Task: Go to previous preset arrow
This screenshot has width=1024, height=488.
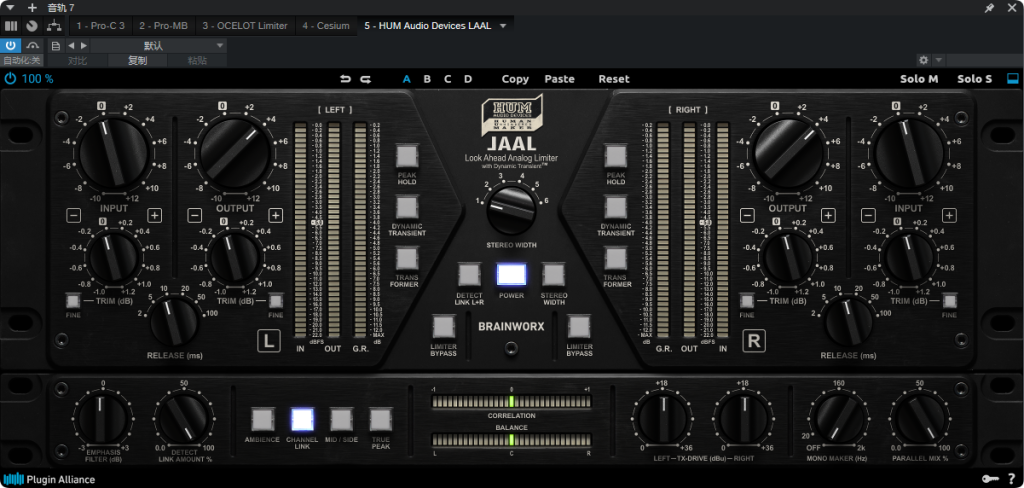Action: pyautogui.click(x=71, y=46)
